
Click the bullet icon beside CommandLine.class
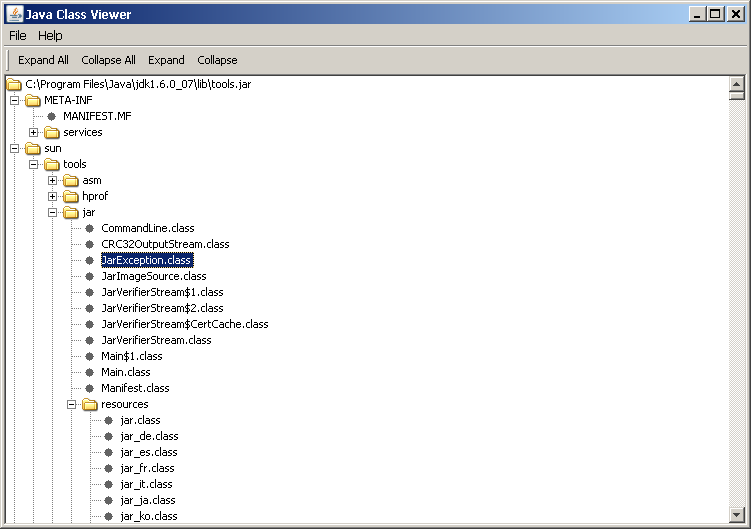tap(90, 229)
